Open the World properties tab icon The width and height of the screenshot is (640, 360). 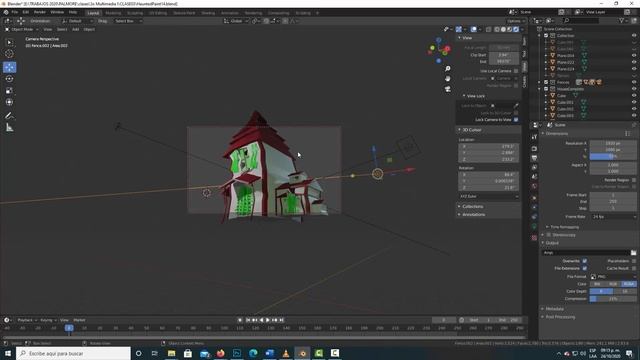(534, 186)
